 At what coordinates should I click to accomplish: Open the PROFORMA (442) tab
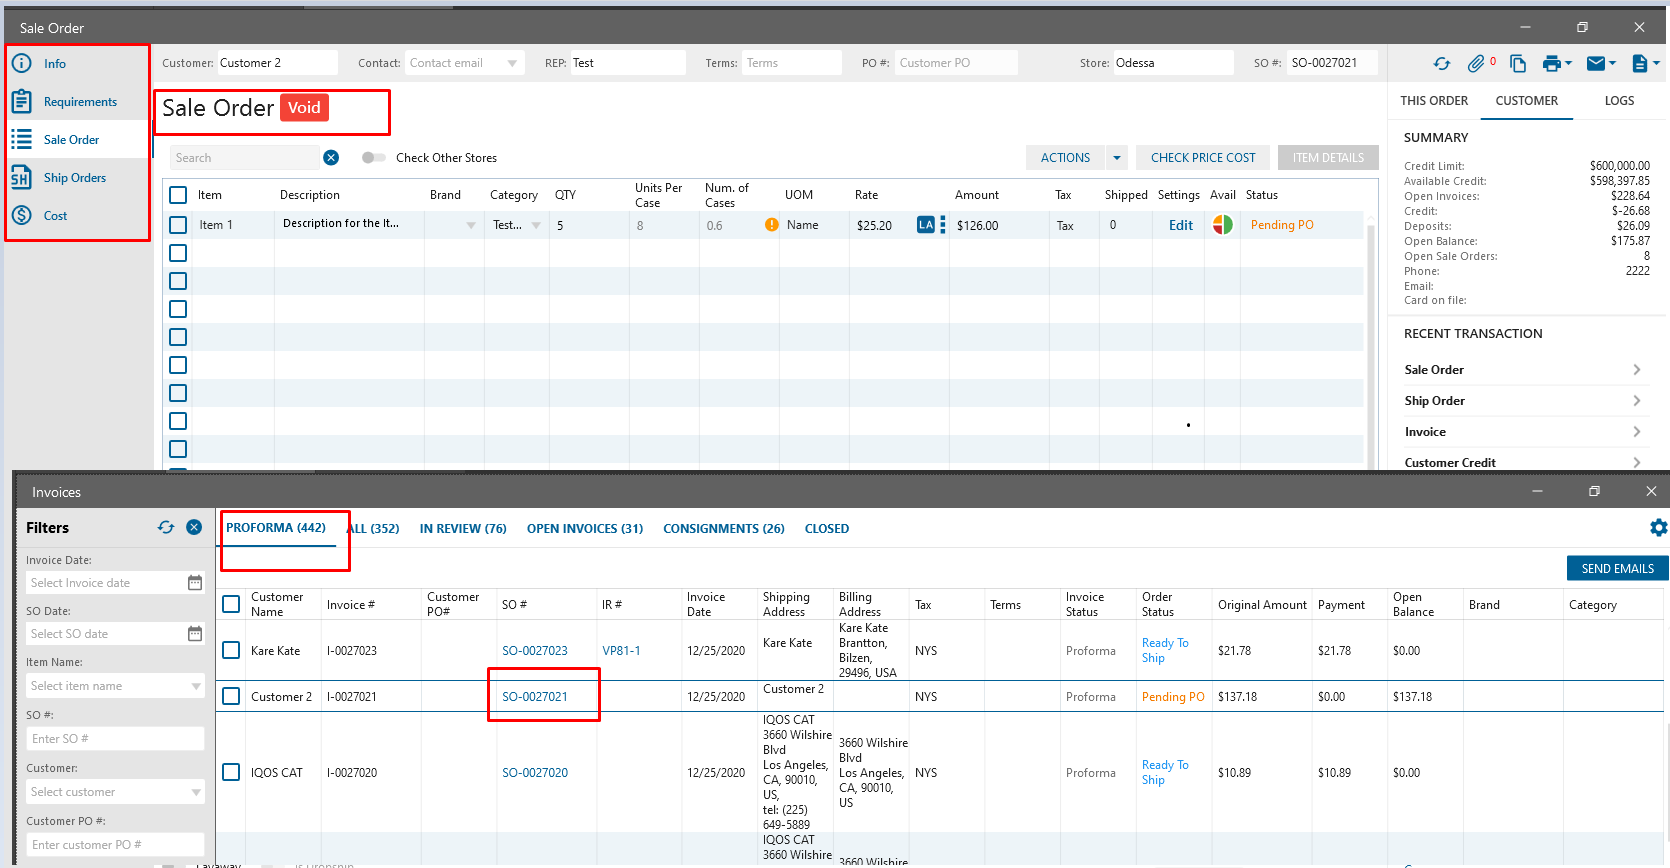coord(276,528)
